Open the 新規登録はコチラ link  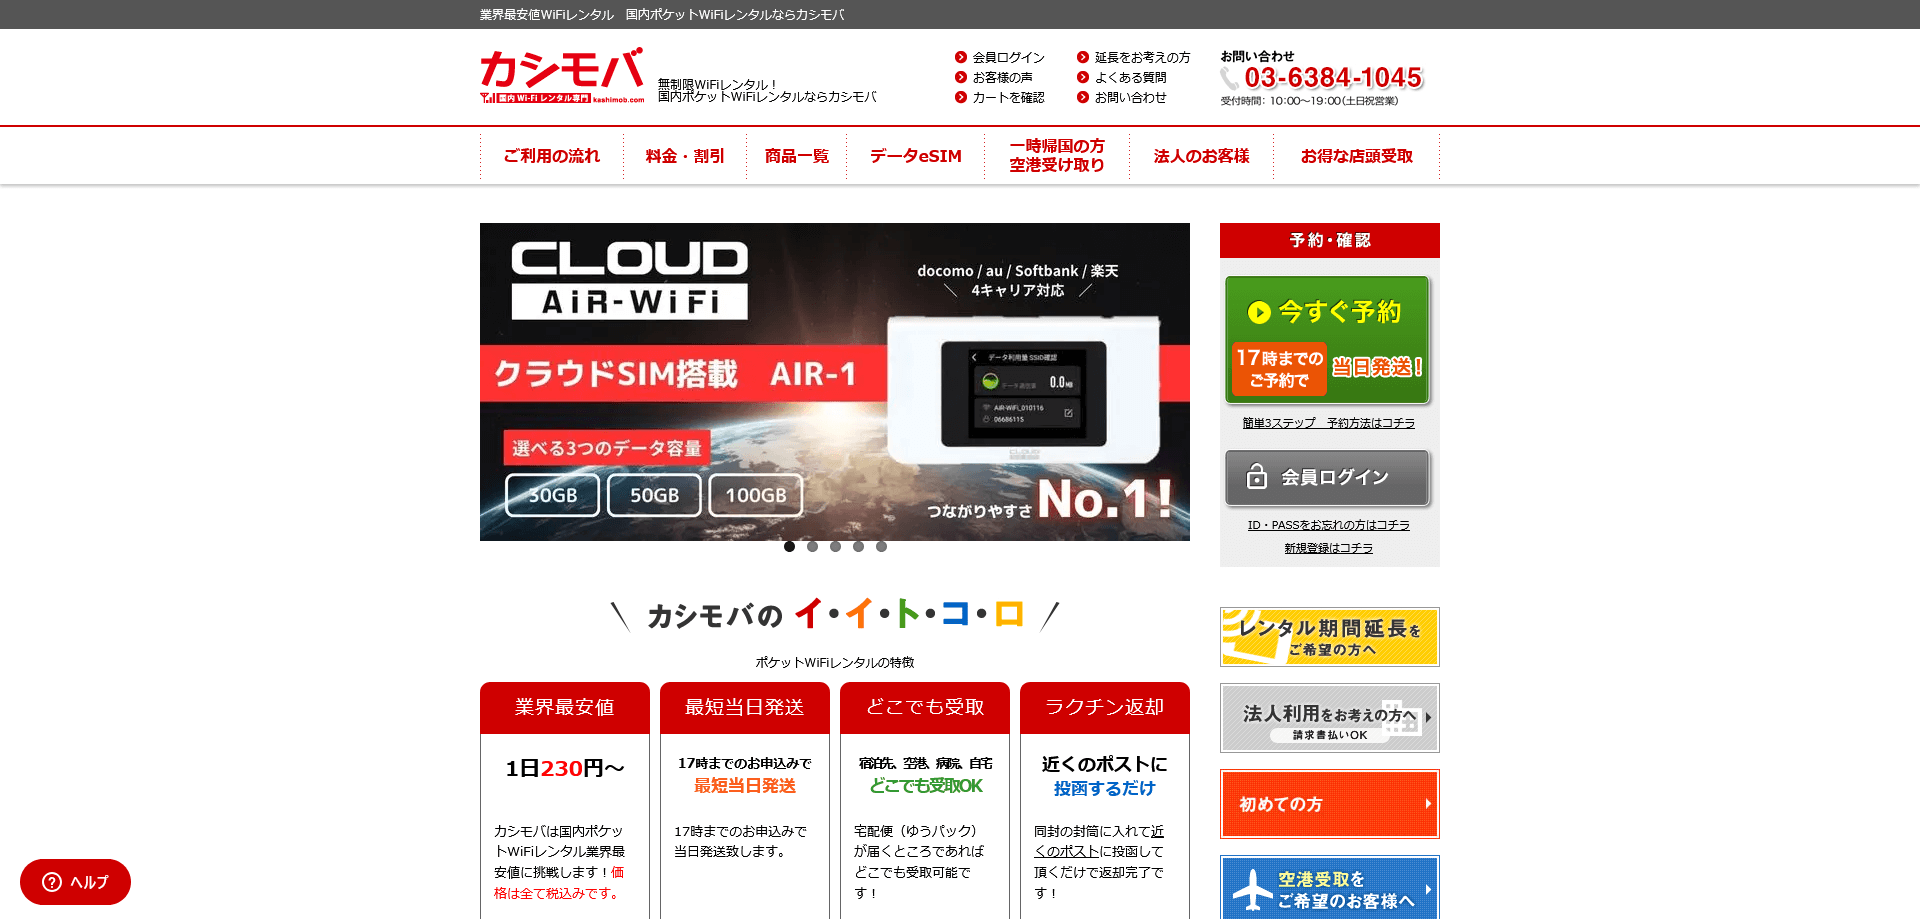click(x=1328, y=547)
